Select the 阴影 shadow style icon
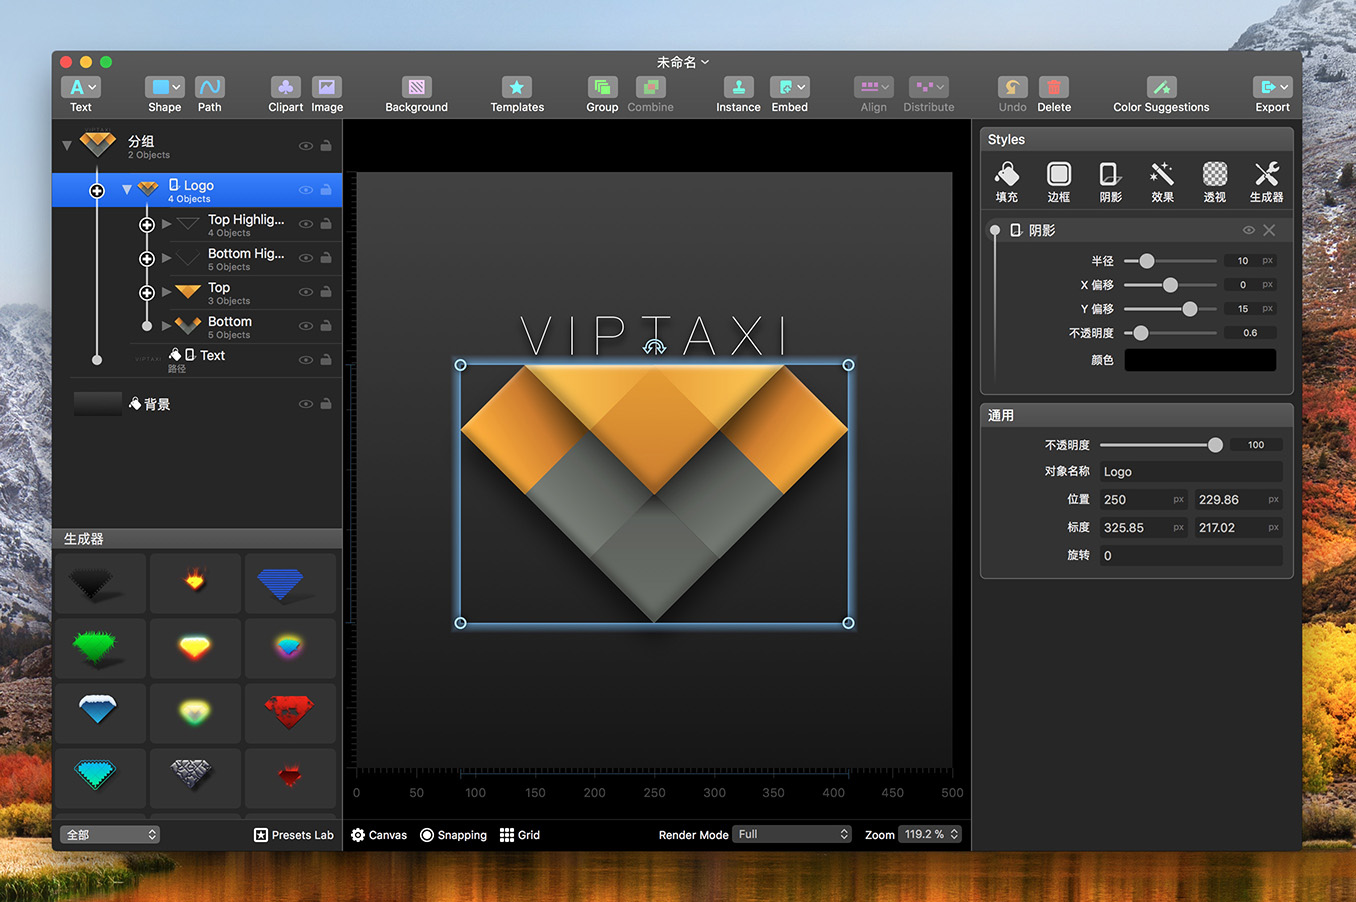 pos(1111,182)
